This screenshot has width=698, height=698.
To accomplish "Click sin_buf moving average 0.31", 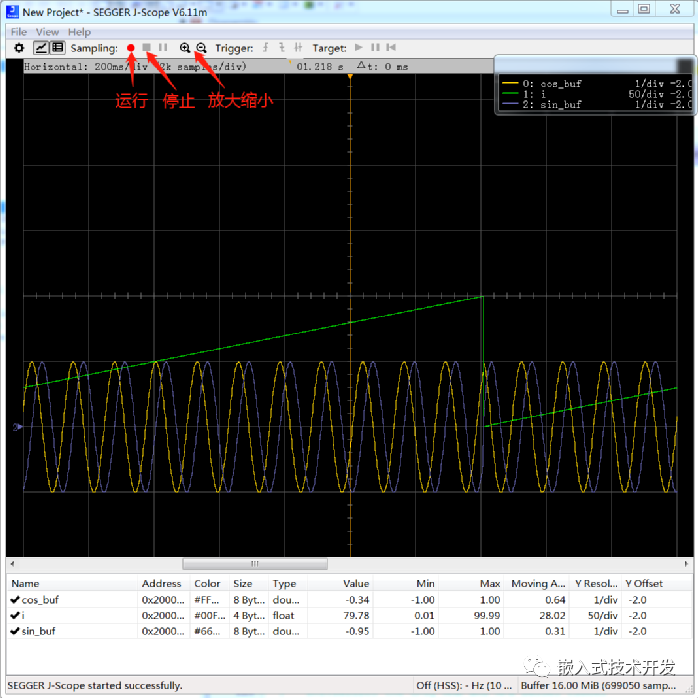I will click(x=556, y=631).
